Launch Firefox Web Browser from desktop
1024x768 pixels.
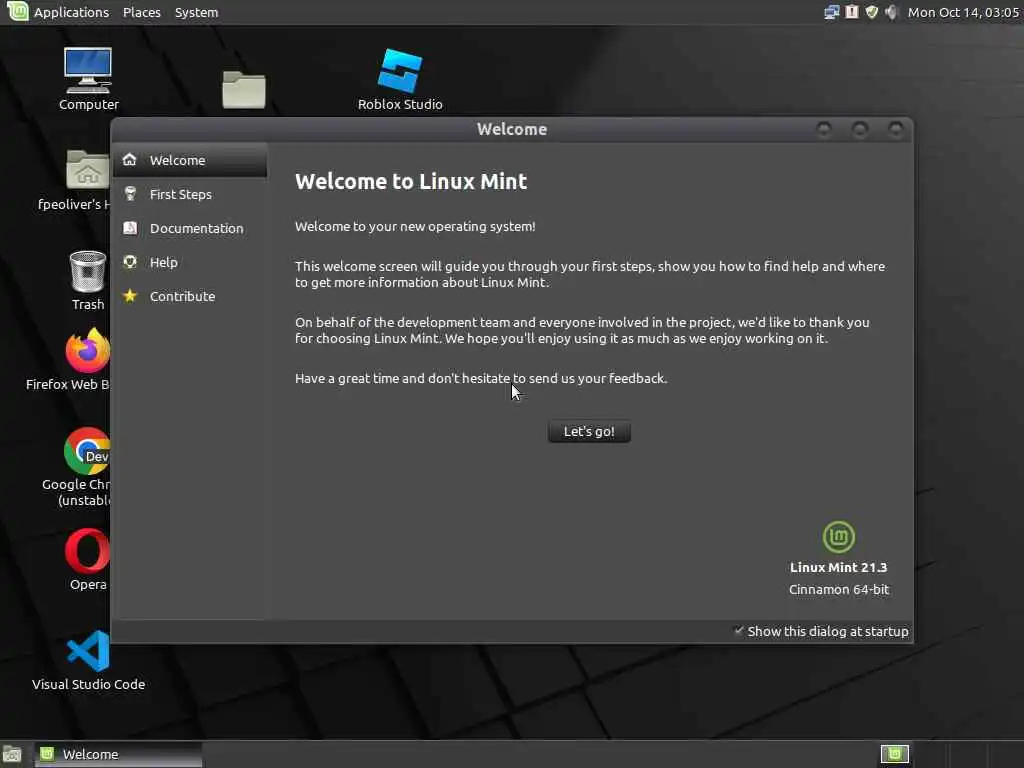(88, 350)
